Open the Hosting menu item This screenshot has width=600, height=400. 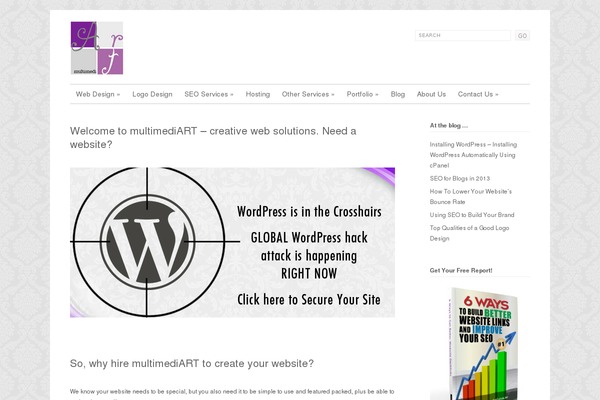pos(258,94)
